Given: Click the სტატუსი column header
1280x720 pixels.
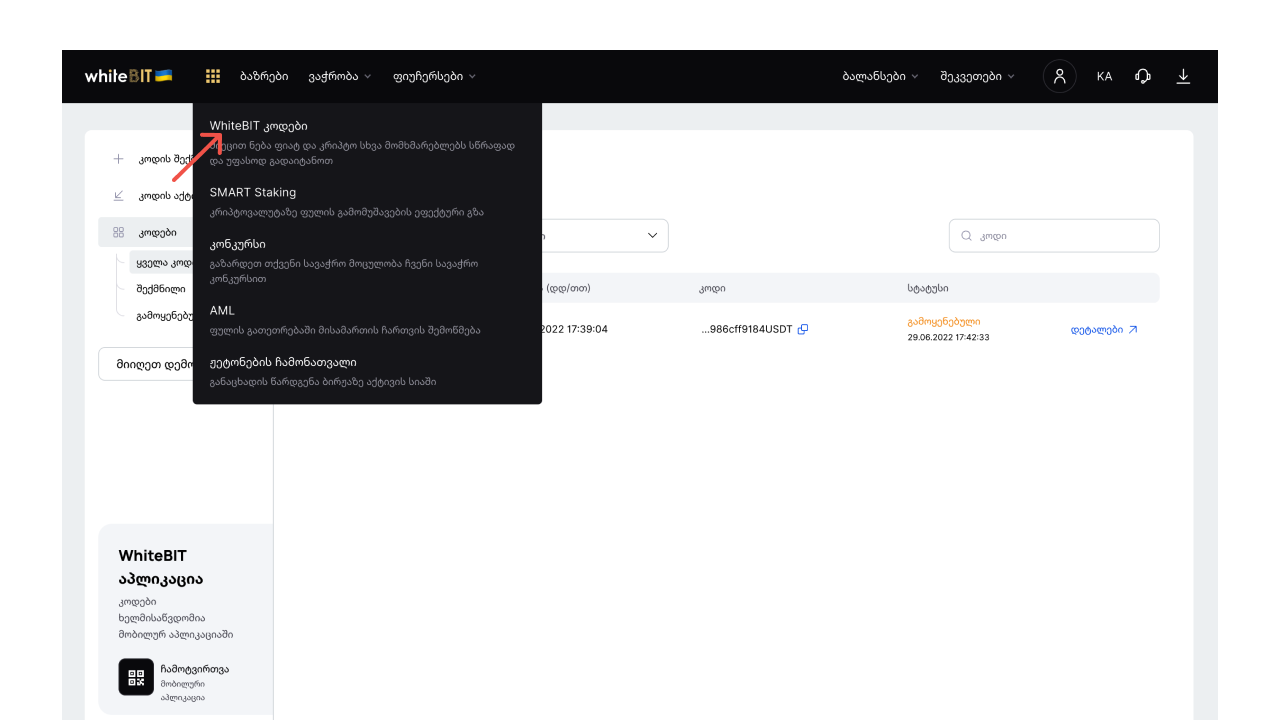Looking at the screenshot, I should (x=928, y=288).
